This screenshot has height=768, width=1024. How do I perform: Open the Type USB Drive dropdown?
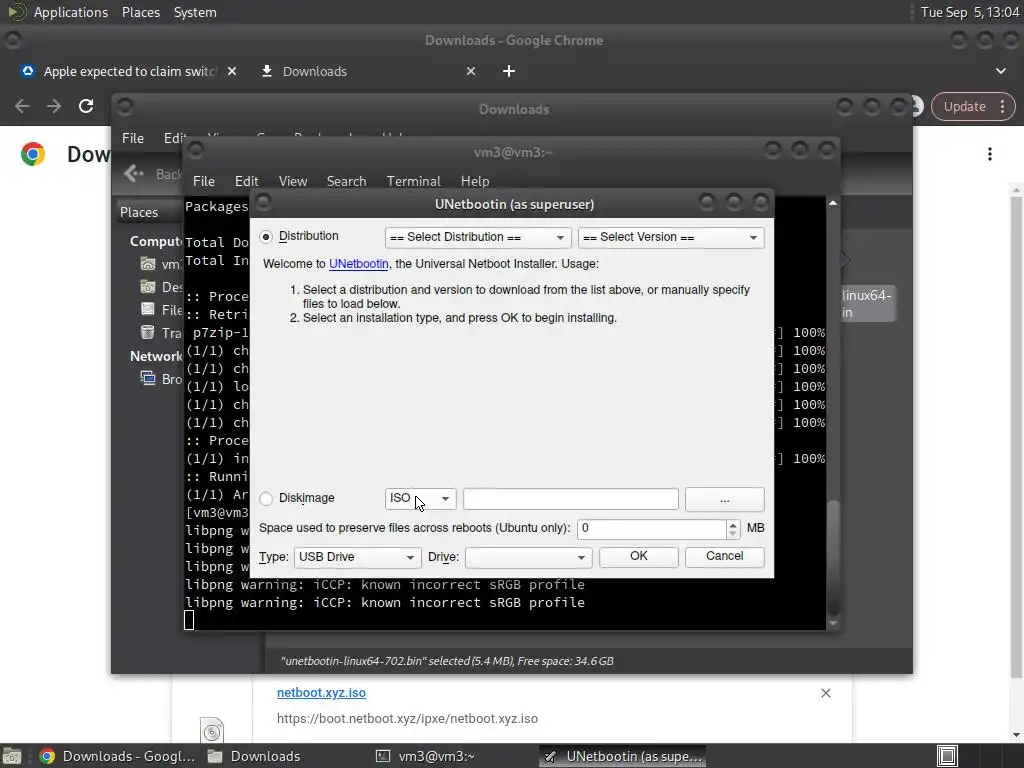click(x=357, y=557)
